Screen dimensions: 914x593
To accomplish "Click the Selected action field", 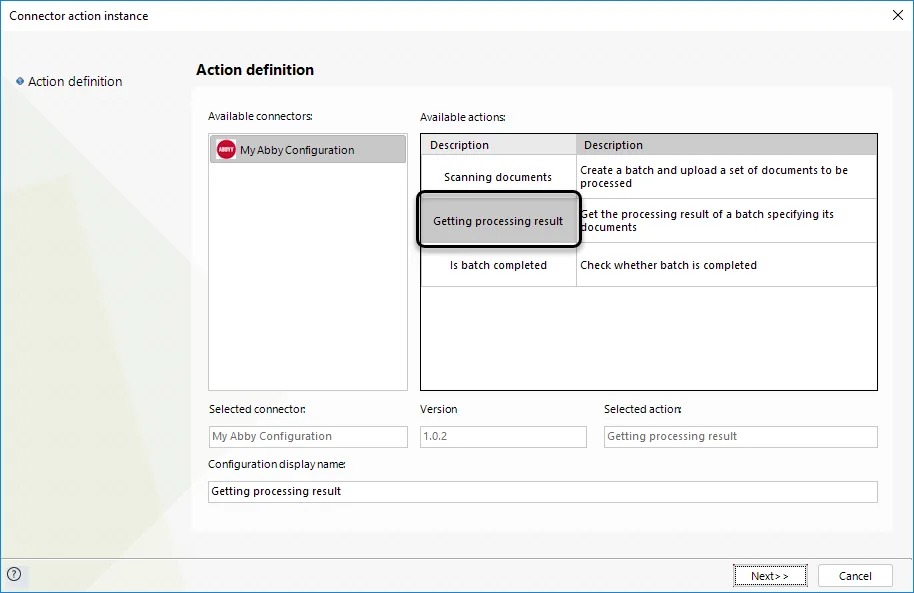I will tap(740, 437).
